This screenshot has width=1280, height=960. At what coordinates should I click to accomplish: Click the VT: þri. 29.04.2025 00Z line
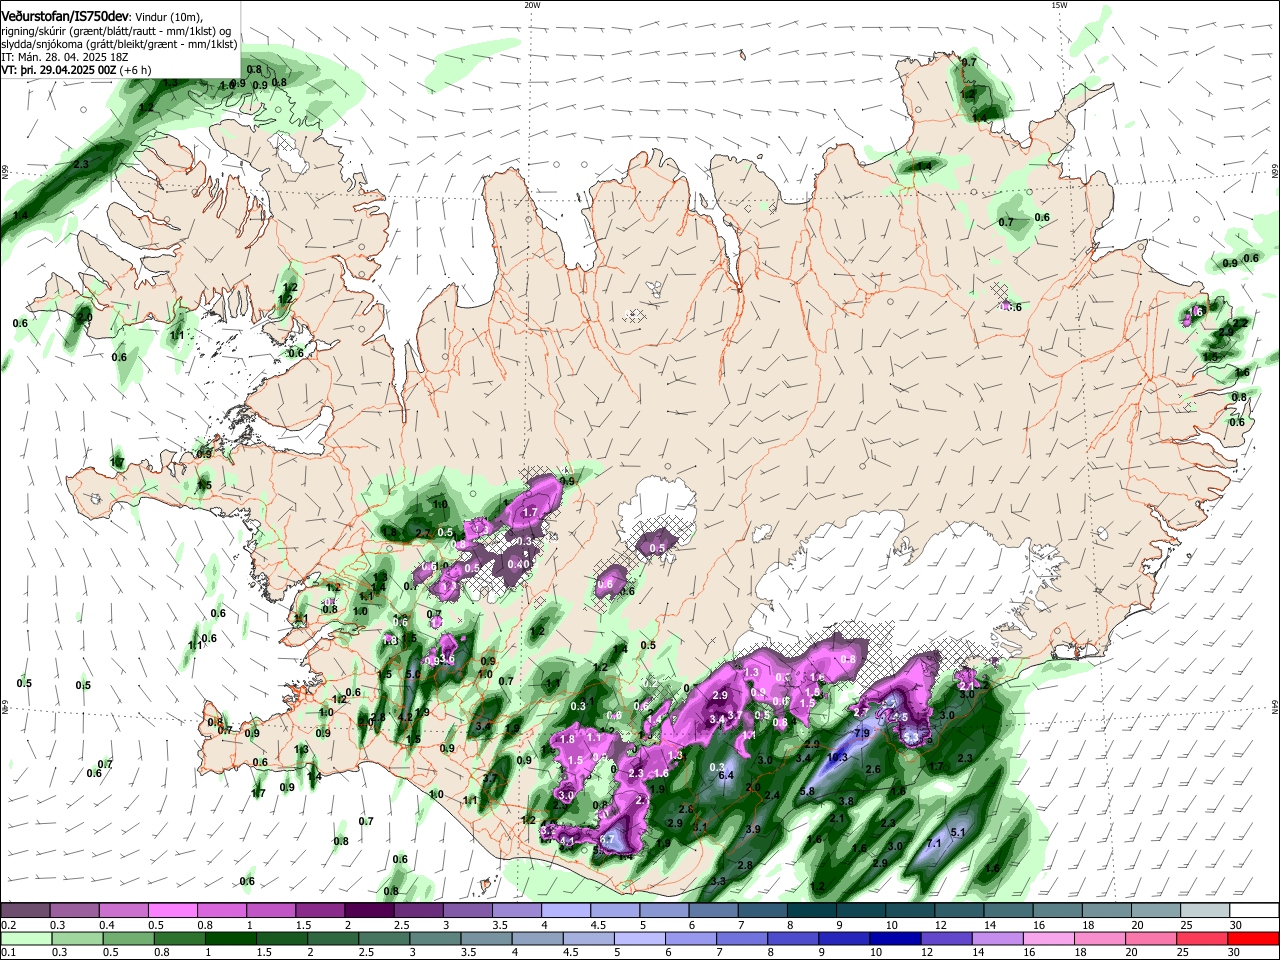77,70
